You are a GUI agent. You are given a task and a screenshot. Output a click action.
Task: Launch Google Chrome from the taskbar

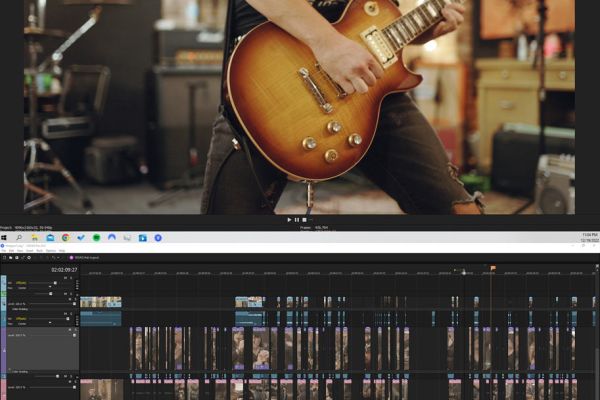(65, 238)
